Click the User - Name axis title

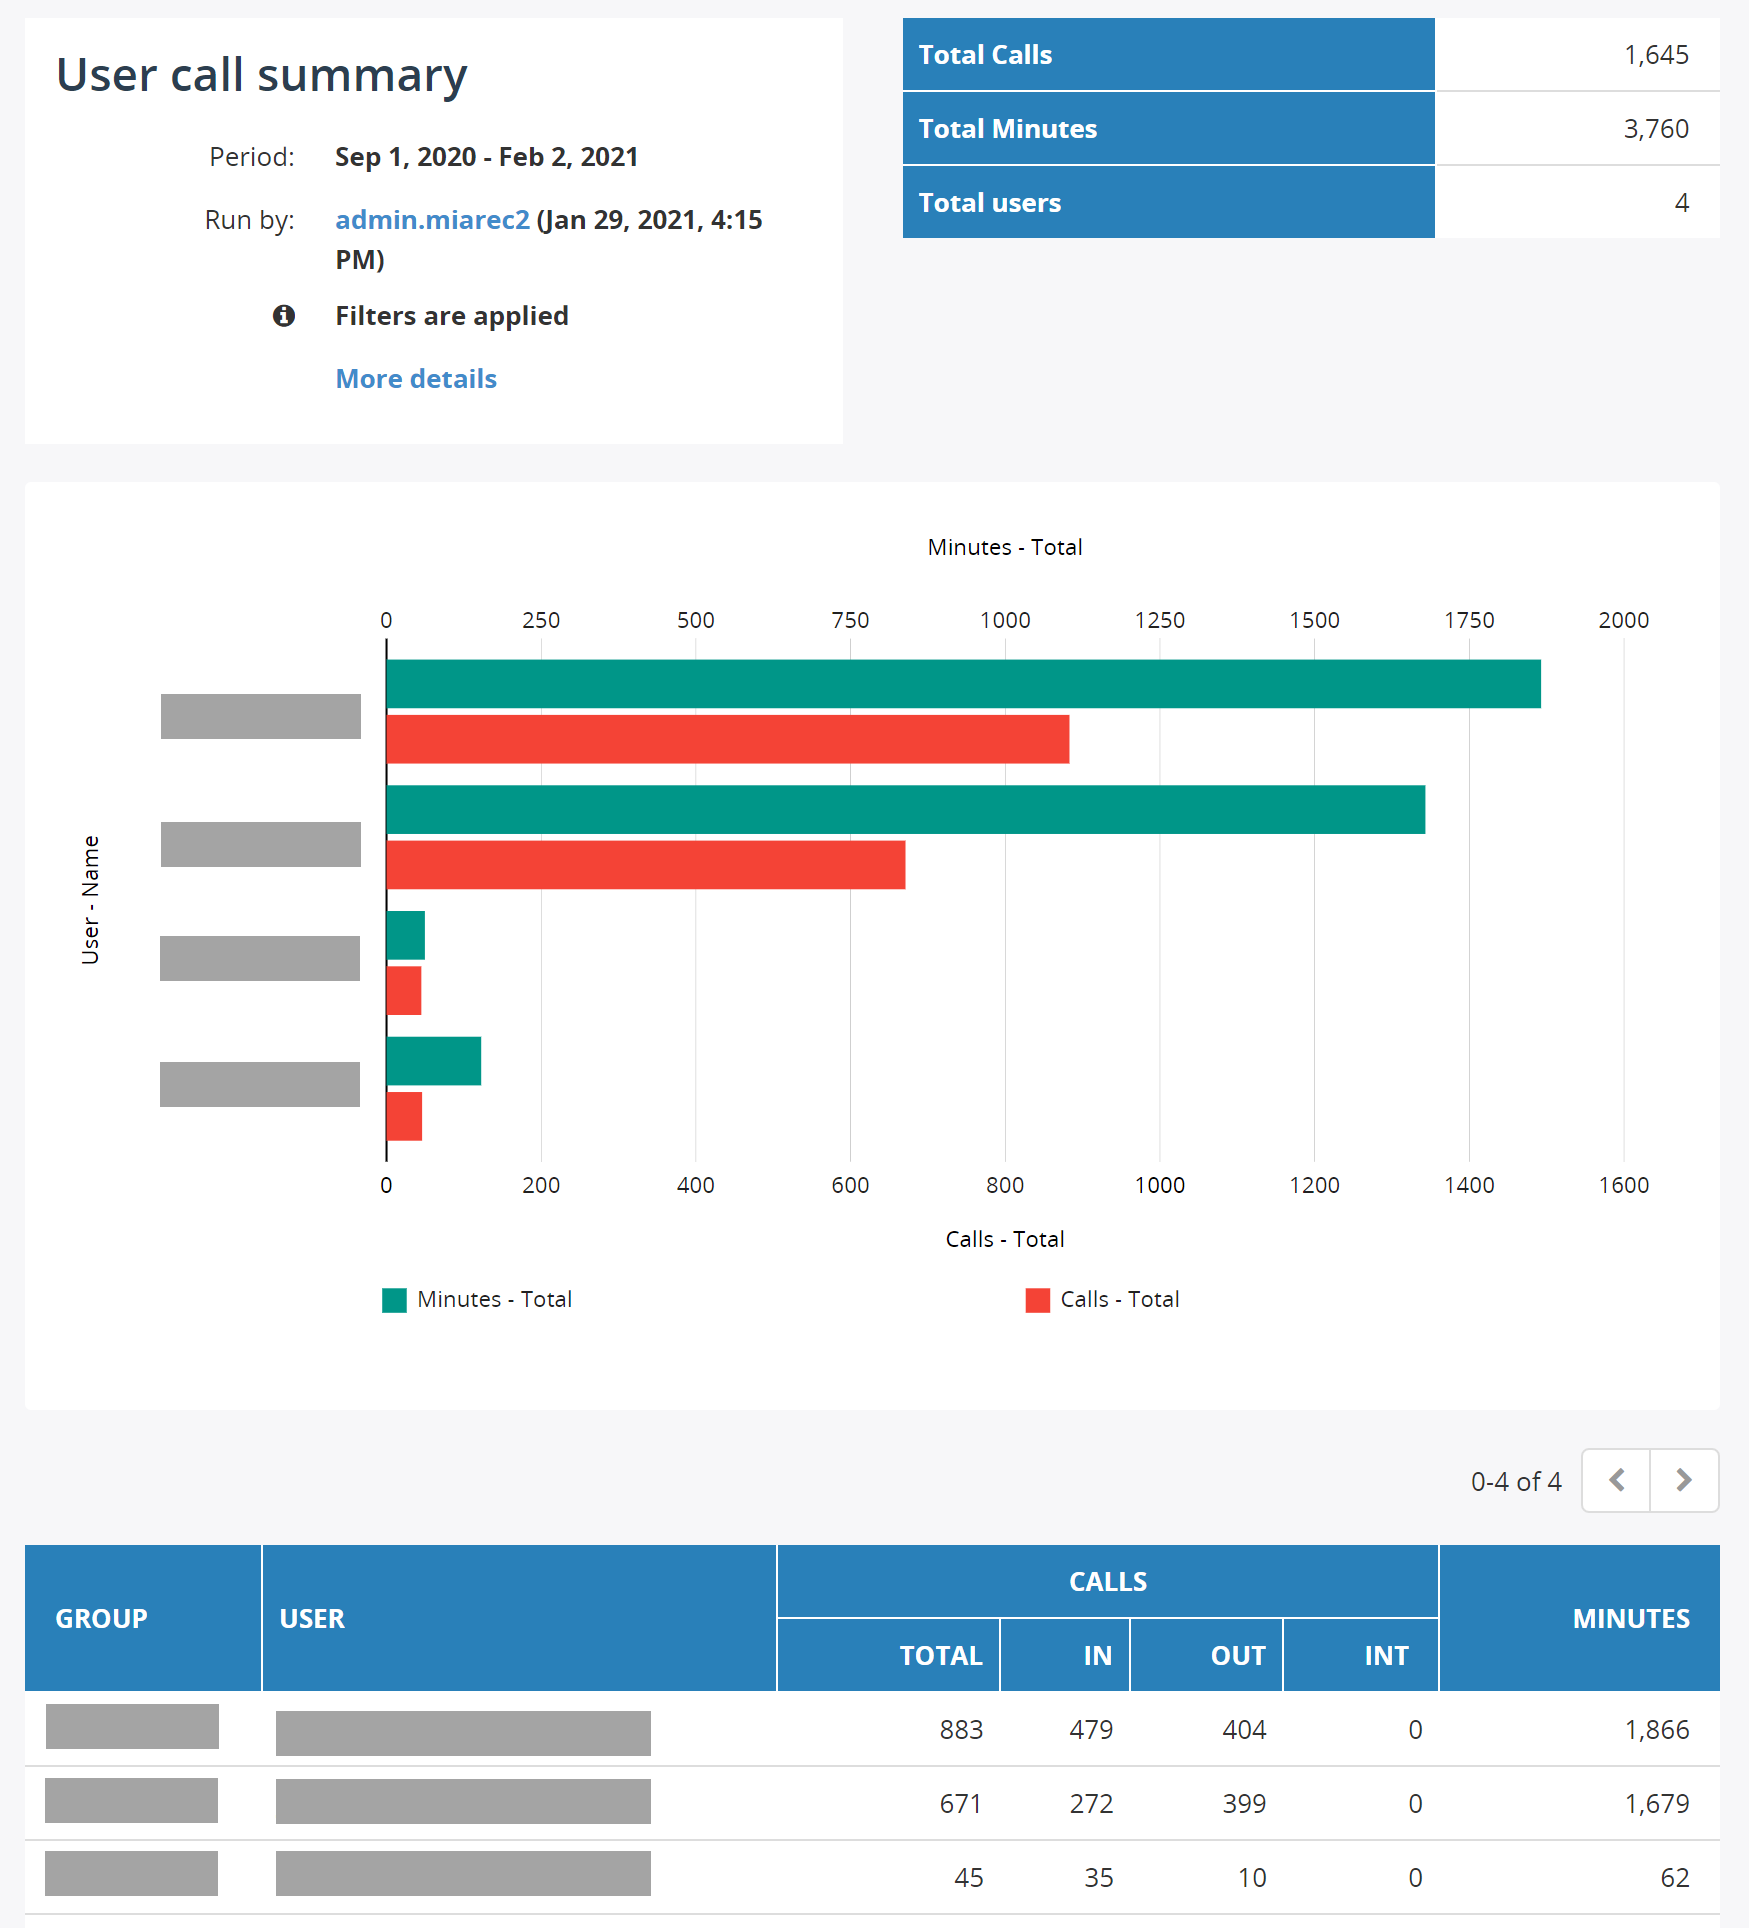[90, 900]
